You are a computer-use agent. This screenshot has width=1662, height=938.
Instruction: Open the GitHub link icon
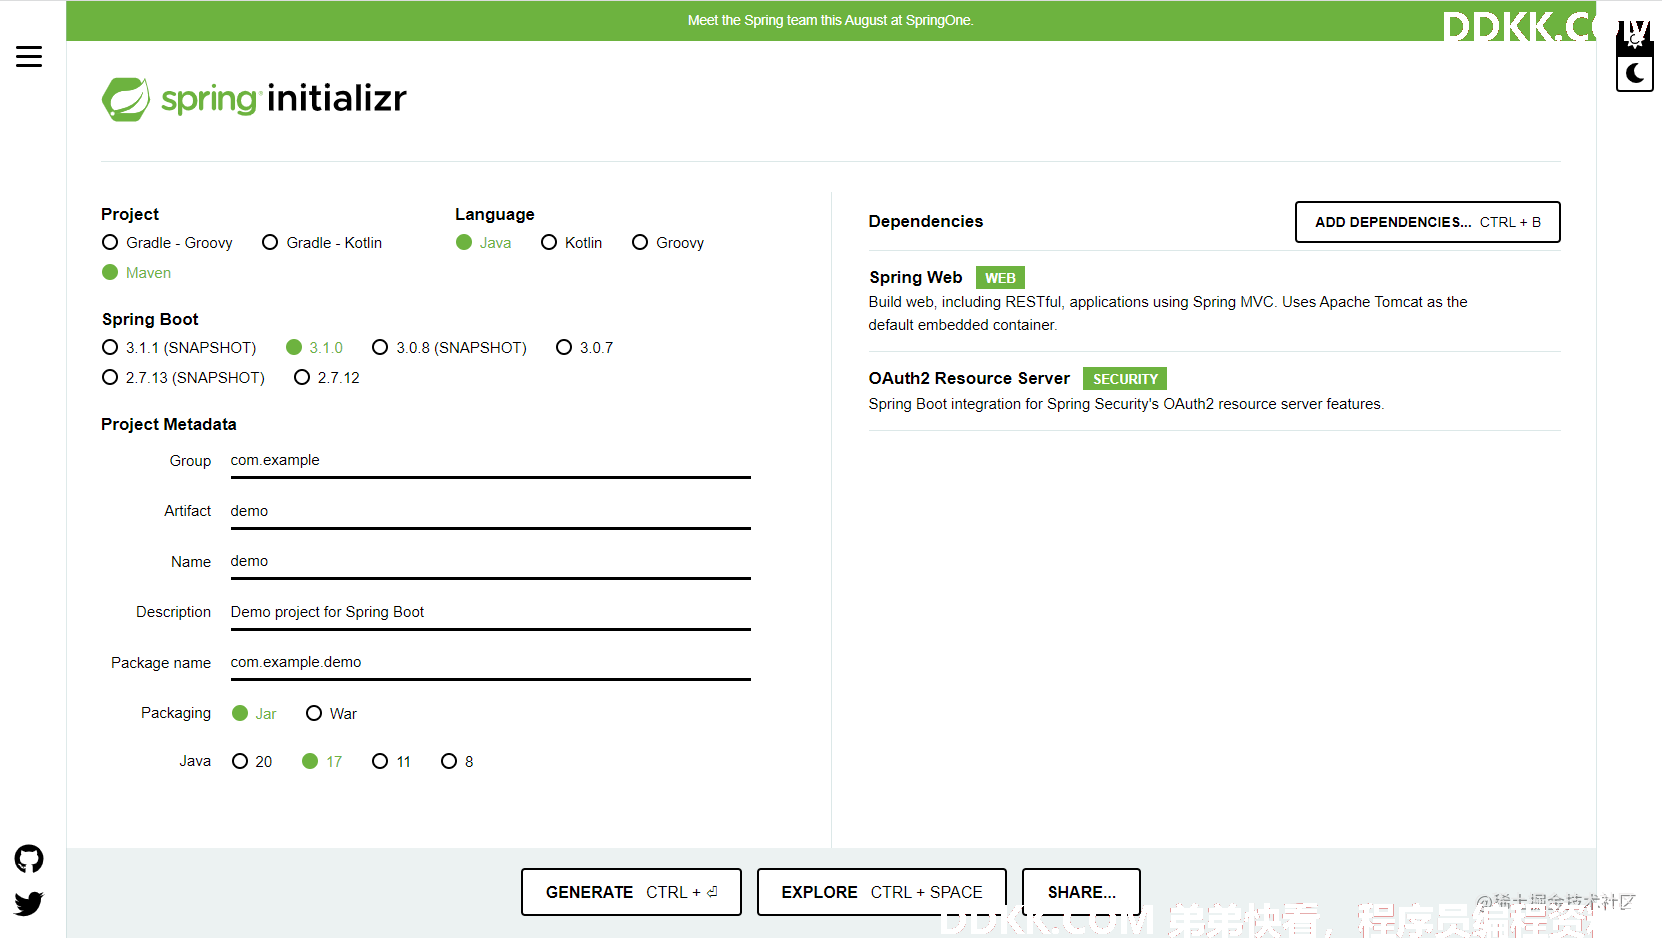pyautogui.click(x=29, y=859)
